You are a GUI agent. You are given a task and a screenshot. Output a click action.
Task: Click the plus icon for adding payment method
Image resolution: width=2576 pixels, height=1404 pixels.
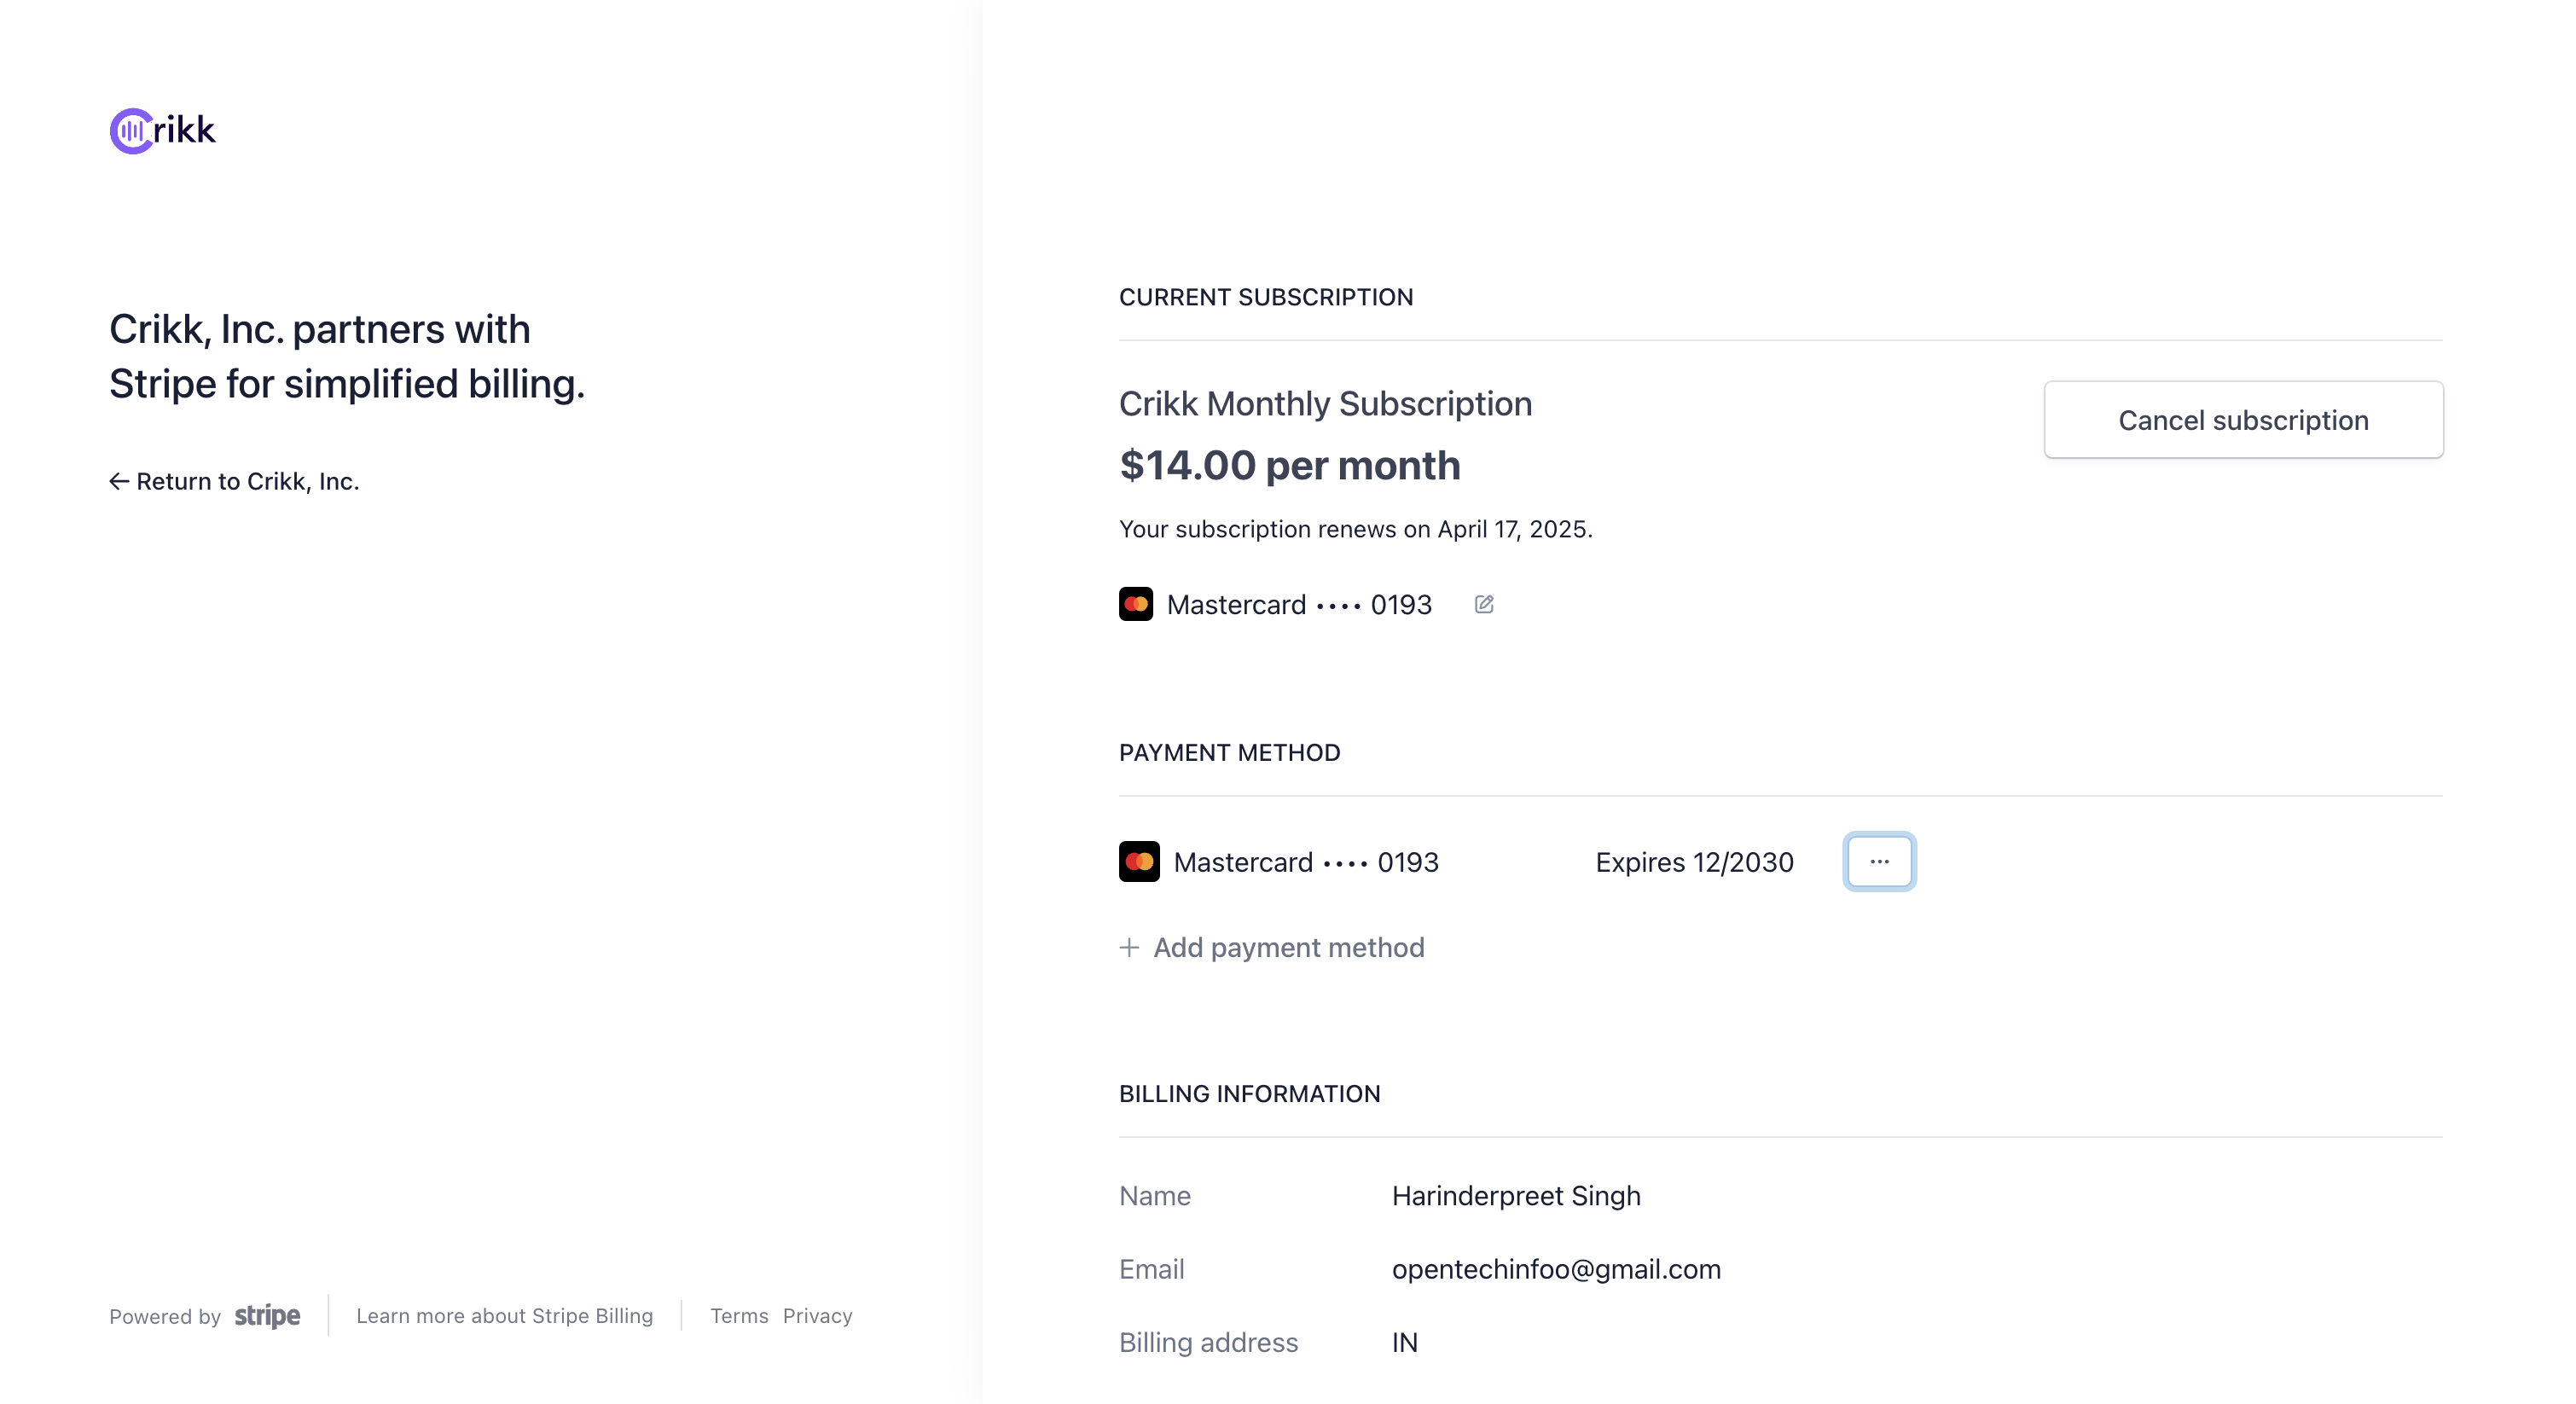coord(1129,947)
